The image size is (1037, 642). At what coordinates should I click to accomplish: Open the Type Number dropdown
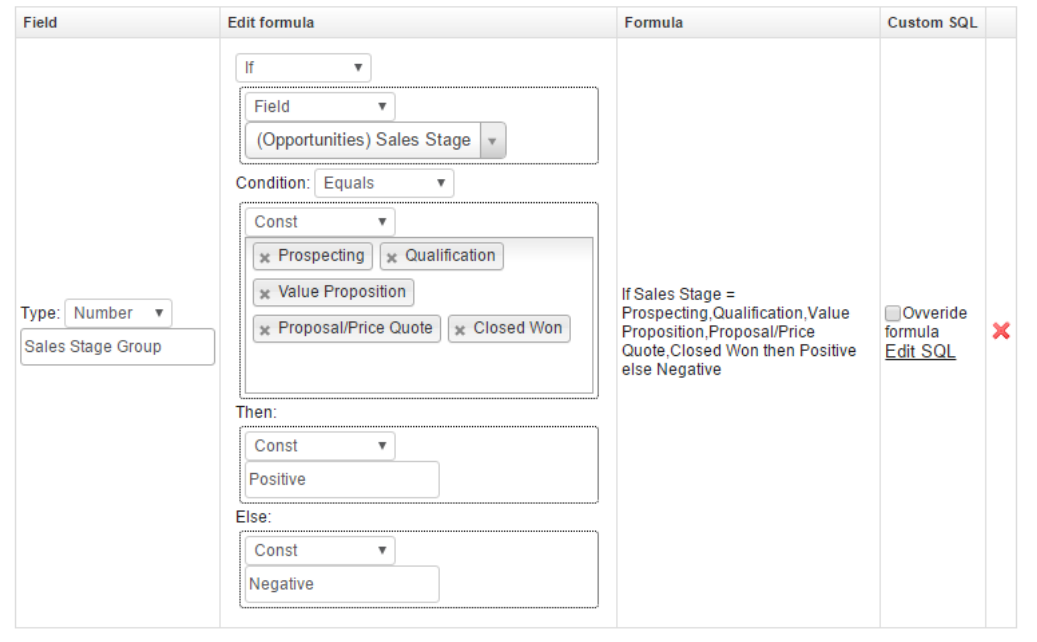click(118, 313)
